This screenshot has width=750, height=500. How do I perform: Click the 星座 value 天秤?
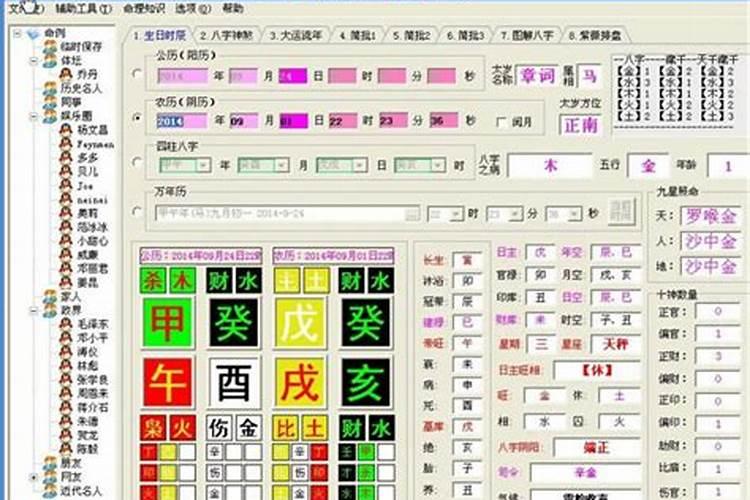[x=615, y=344]
